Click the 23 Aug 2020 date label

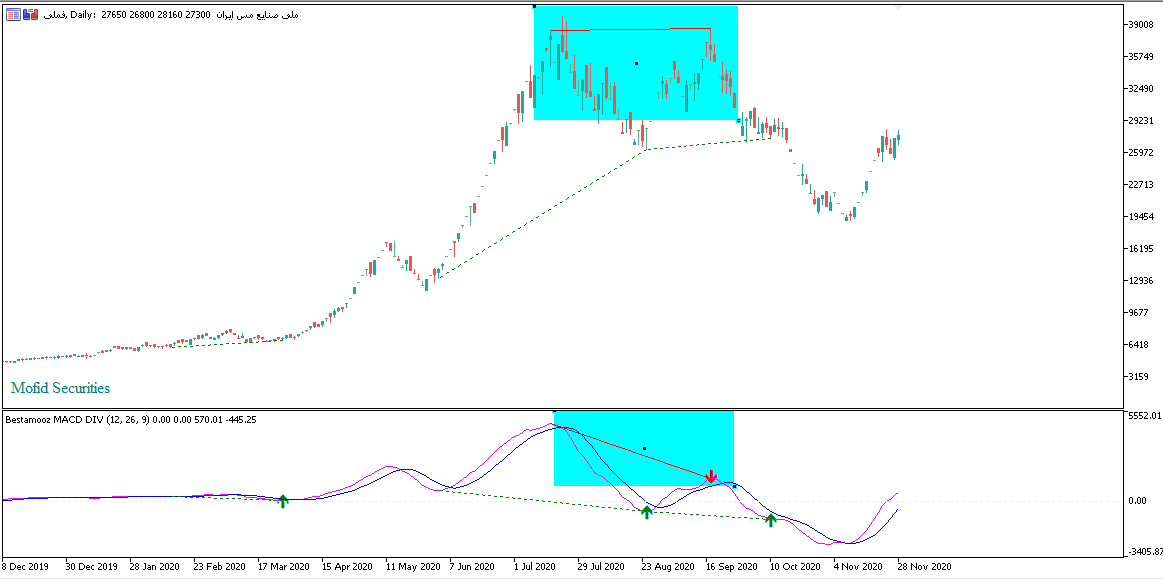click(667, 566)
